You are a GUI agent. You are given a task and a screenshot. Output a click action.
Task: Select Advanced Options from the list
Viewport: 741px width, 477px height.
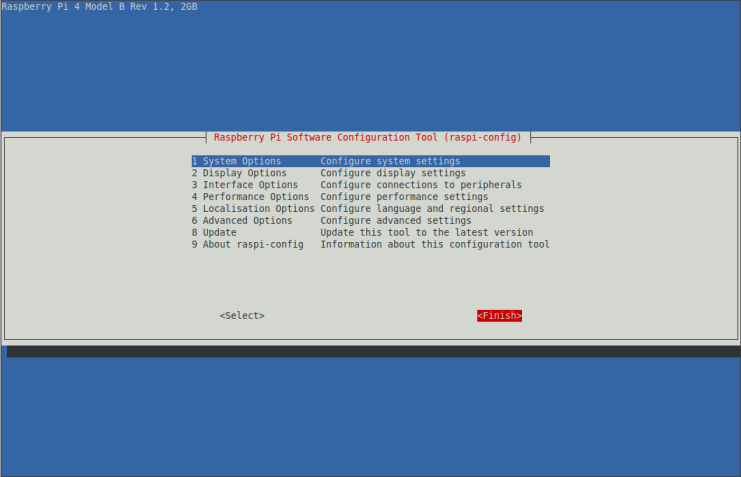click(x=242, y=221)
